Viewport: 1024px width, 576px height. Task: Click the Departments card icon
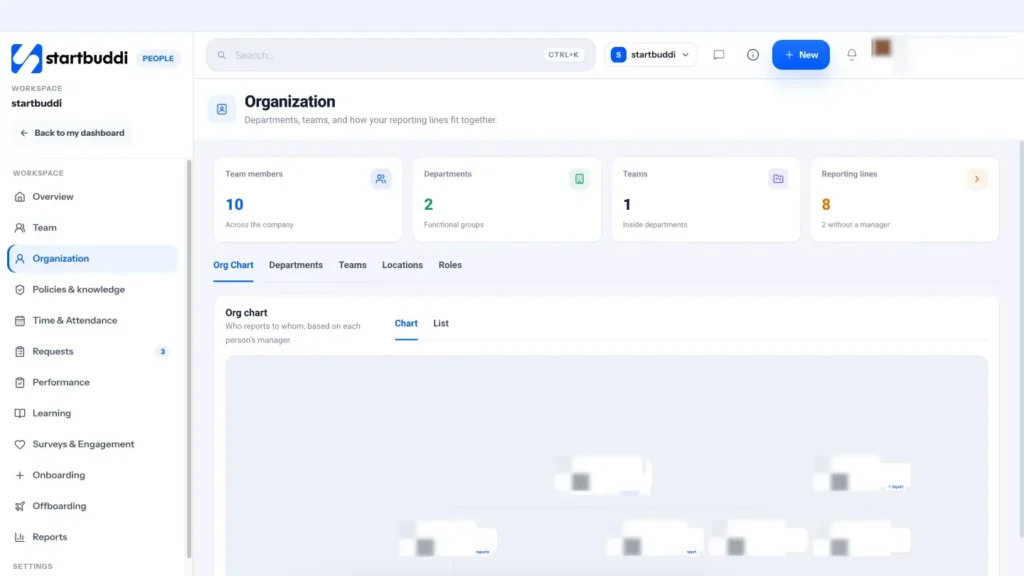tap(579, 178)
